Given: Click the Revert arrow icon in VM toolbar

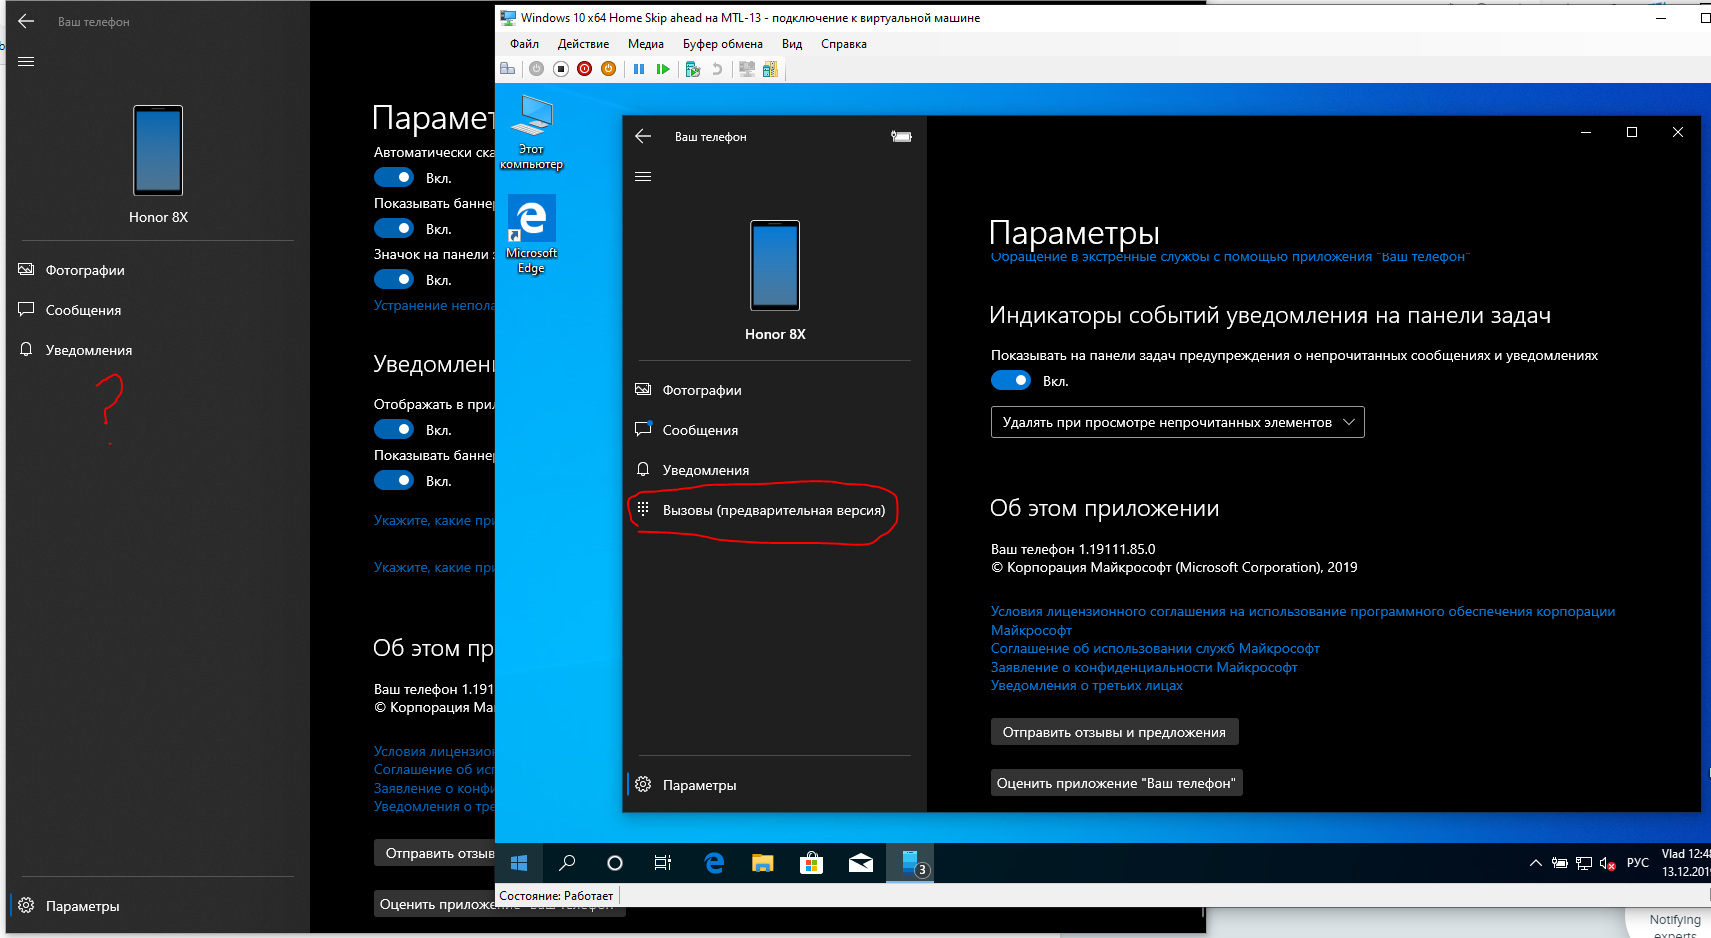Looking at the screenshot, I should coord(717,69).
